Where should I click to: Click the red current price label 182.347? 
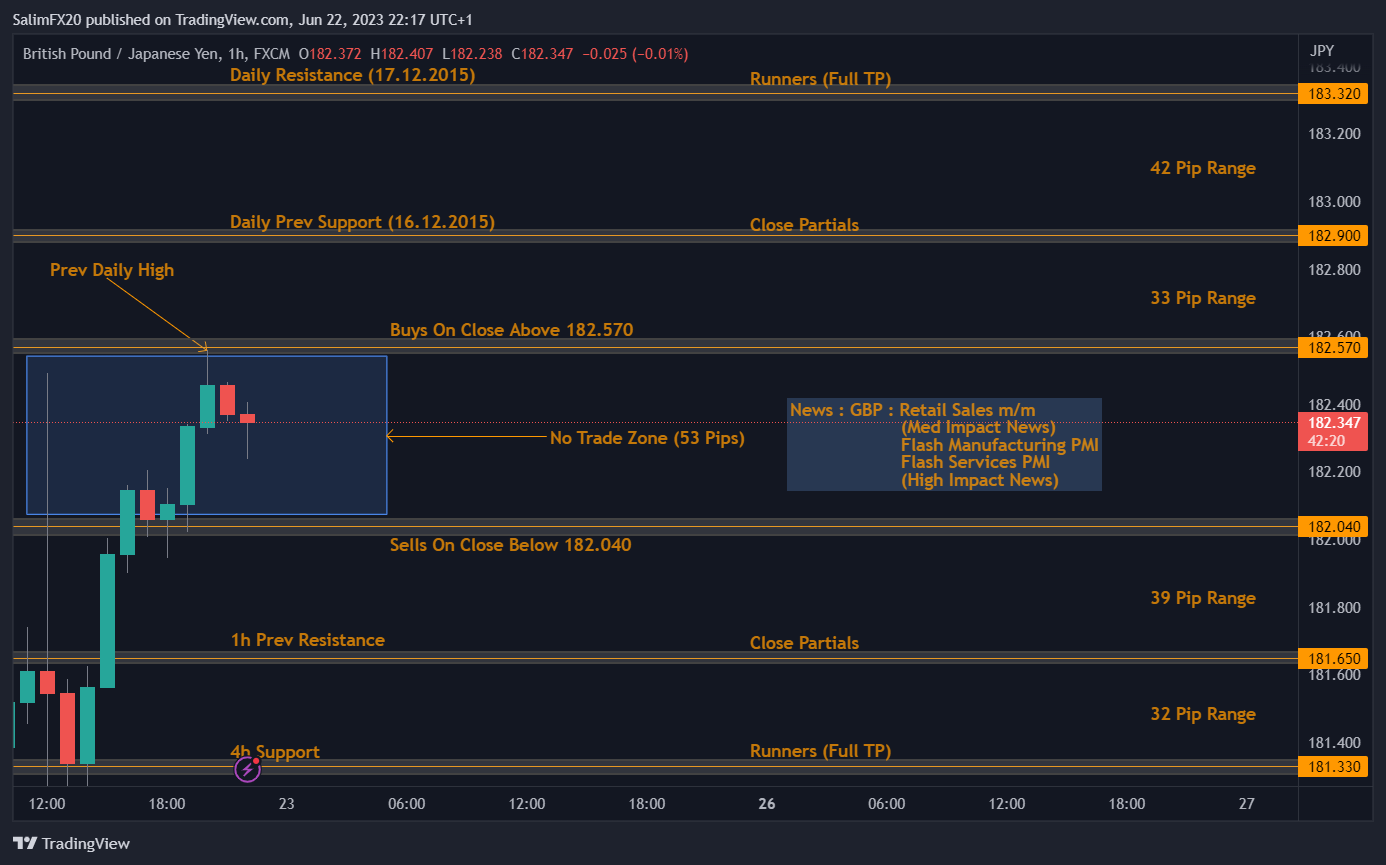coord(1331,424)
